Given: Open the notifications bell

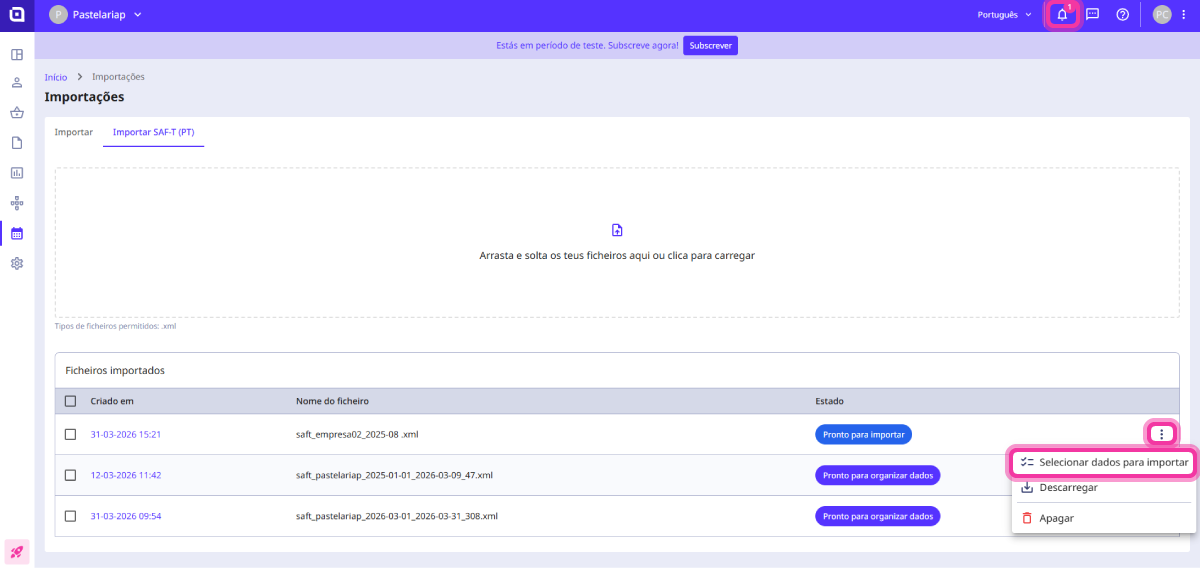Looking at the screenshot, I should 1062,15.
